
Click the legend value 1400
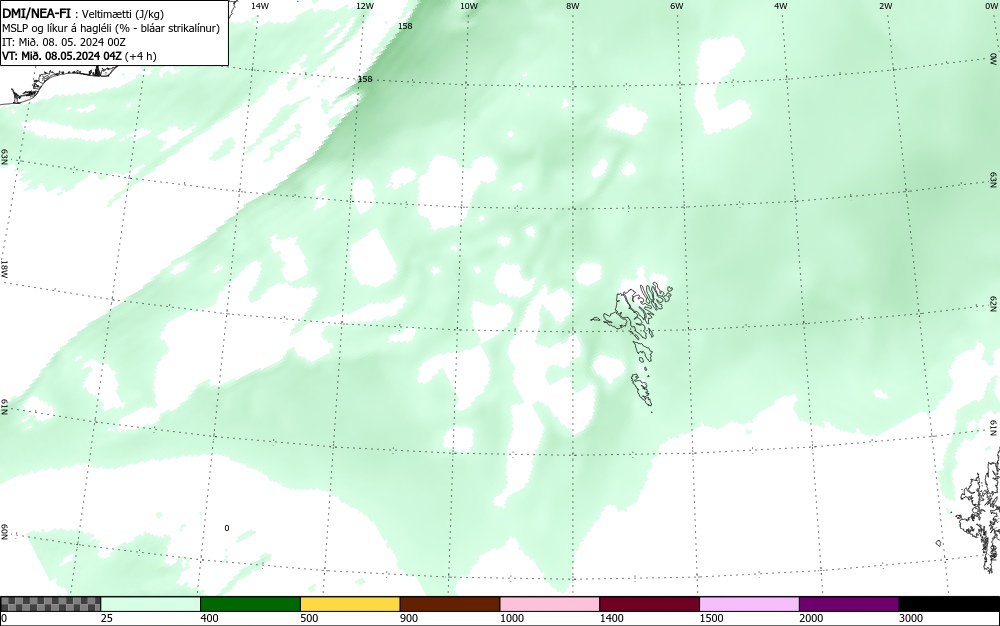[x=611, y=618]
